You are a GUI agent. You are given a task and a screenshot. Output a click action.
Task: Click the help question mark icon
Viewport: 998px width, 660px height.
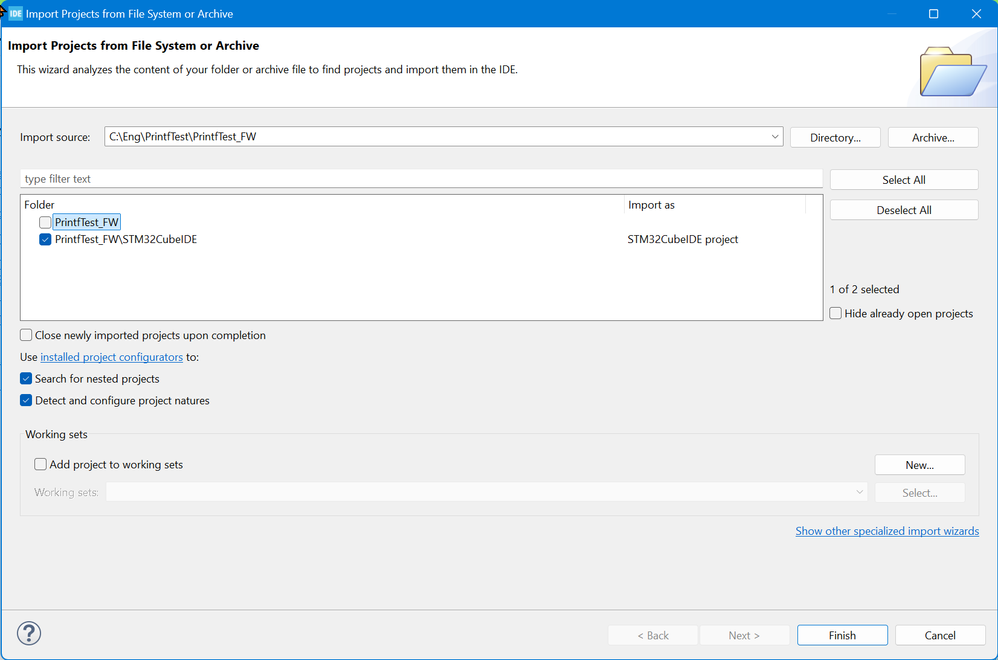click(x=29, y=633)
